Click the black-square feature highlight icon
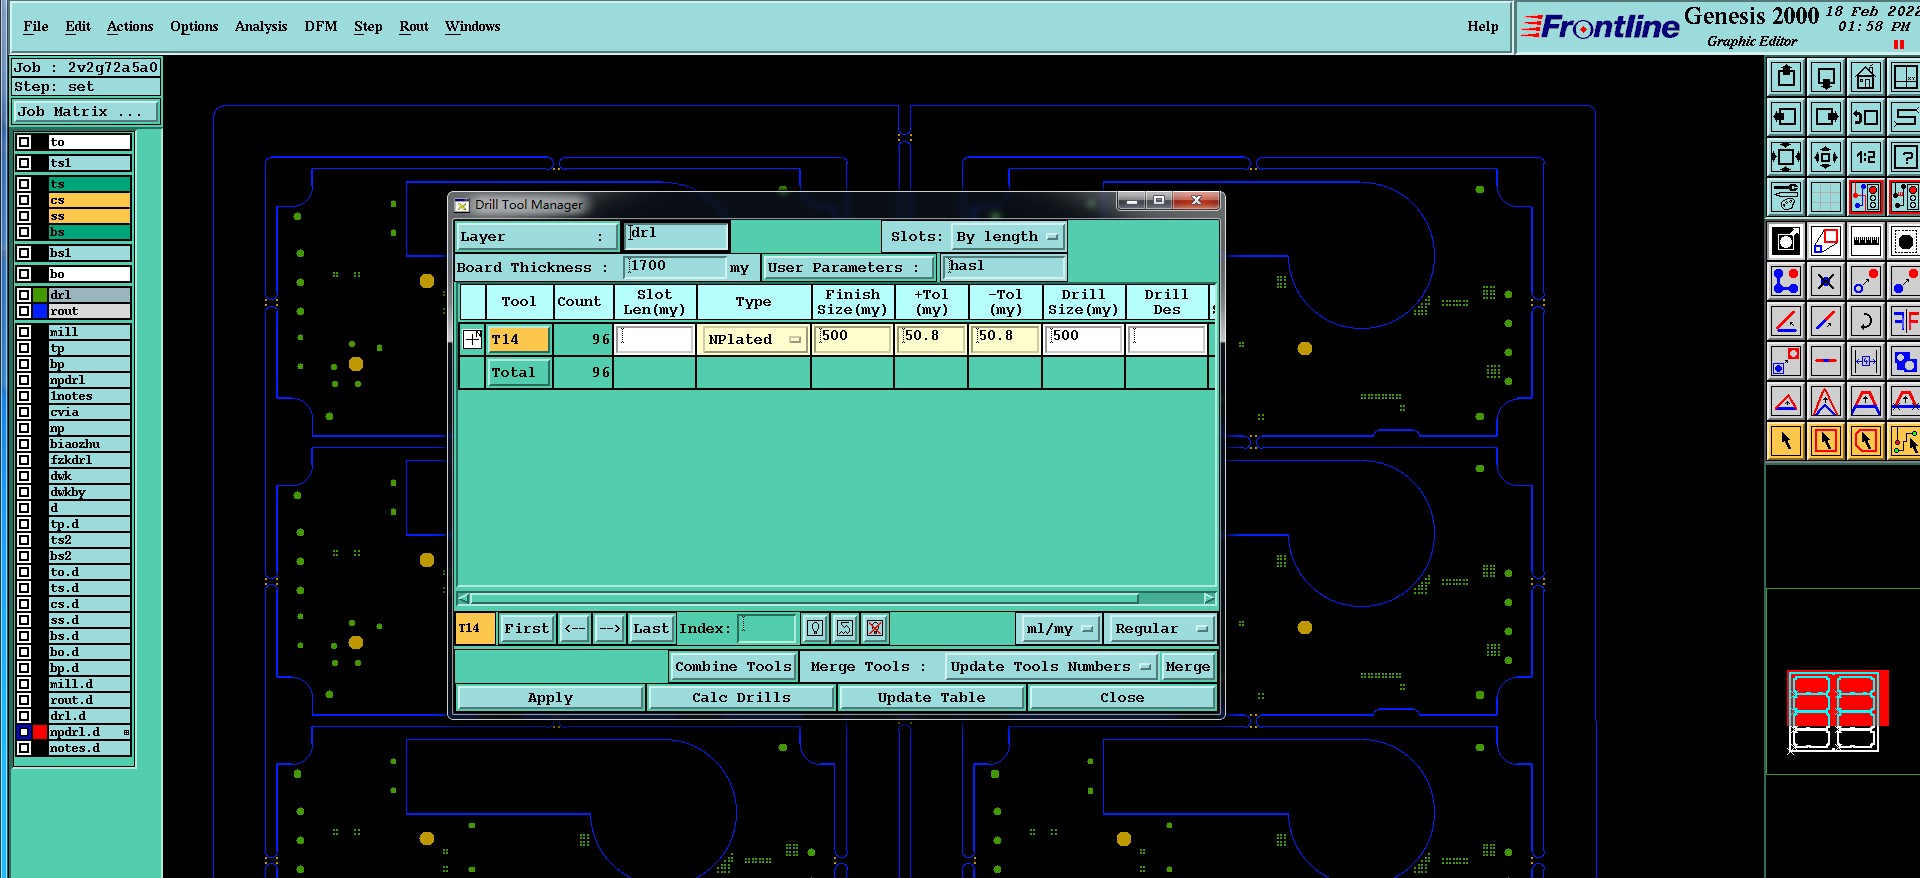Screen dimensions: 1920x878 click(x=1786, y=241)
